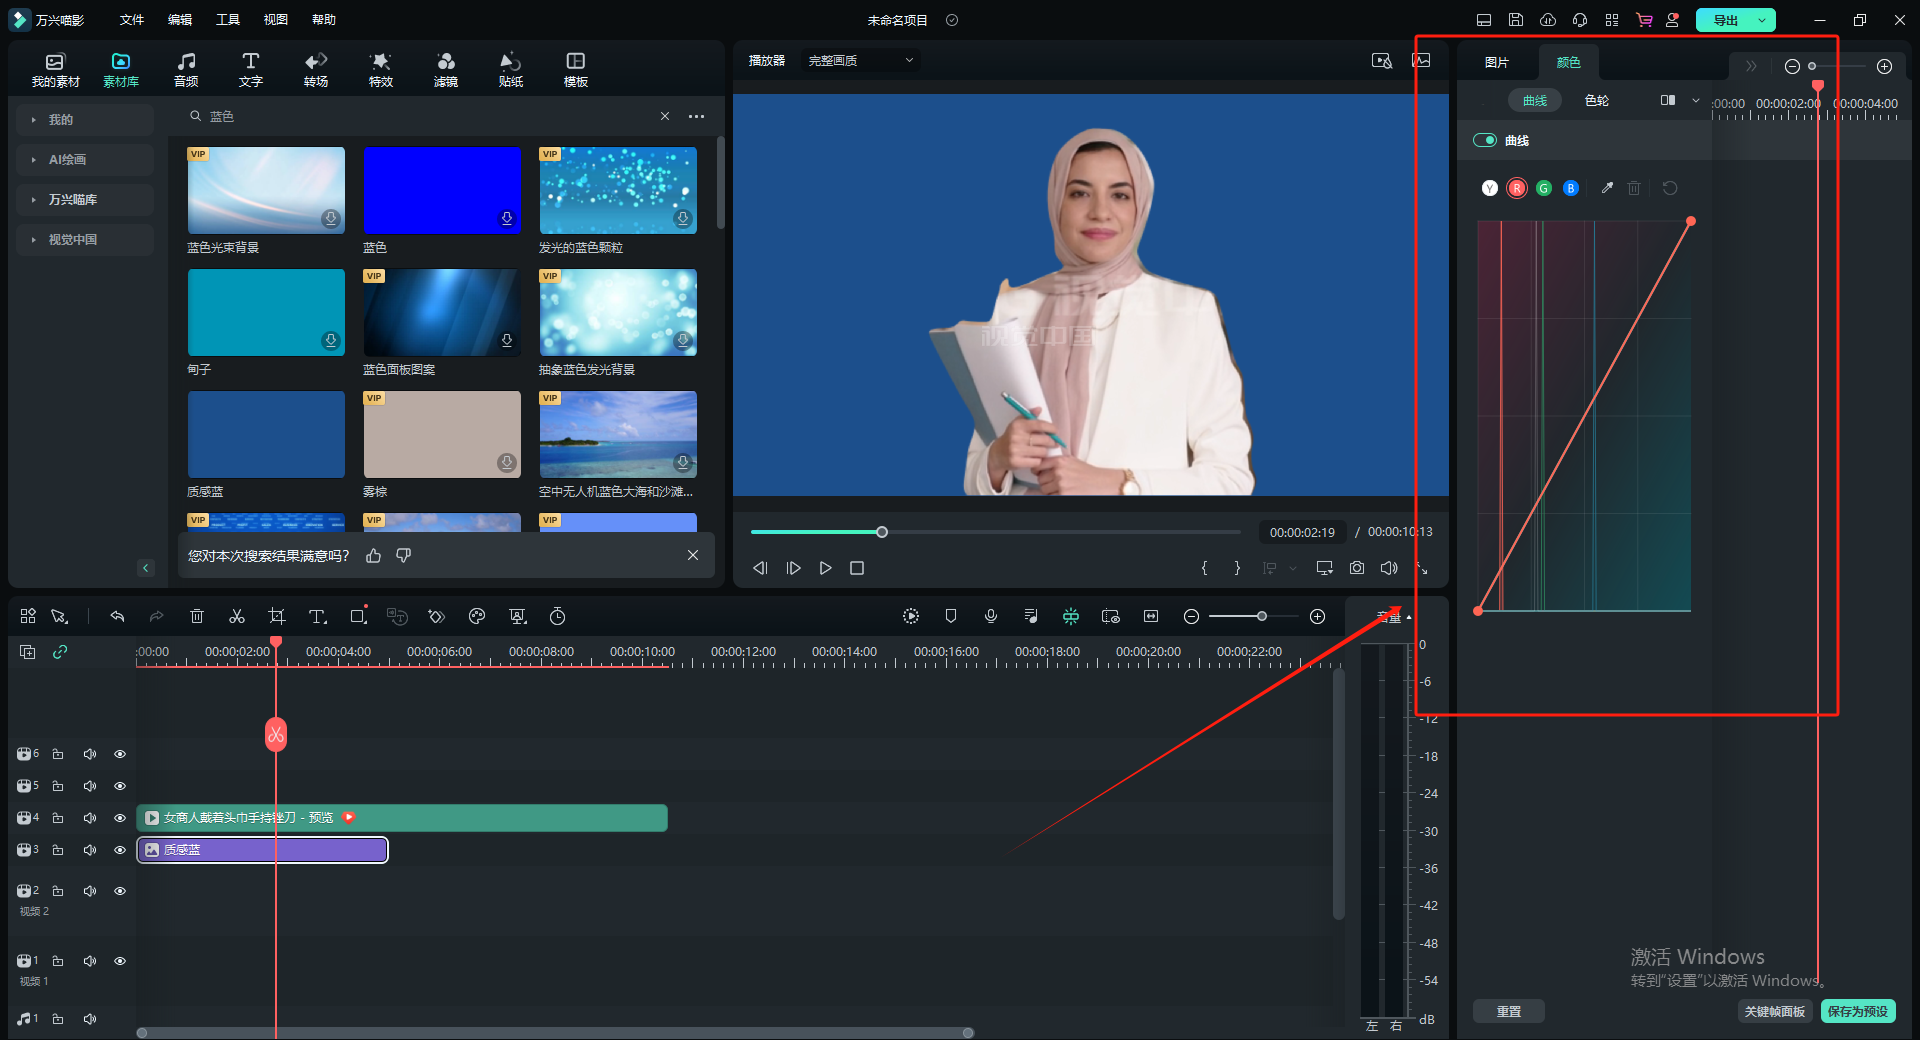Open the 导出 export dropdown arrow
The width and height of the screenshot is (1920, 1040).
coord(1762,20)
